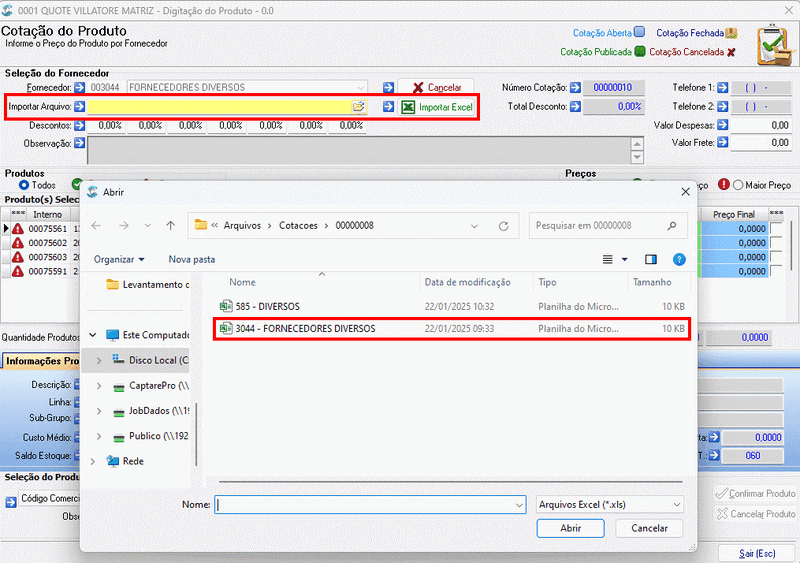Open the Nome filename combo dropdown
The height and width of the screenshot is (563, 800).
coord(519,505)
